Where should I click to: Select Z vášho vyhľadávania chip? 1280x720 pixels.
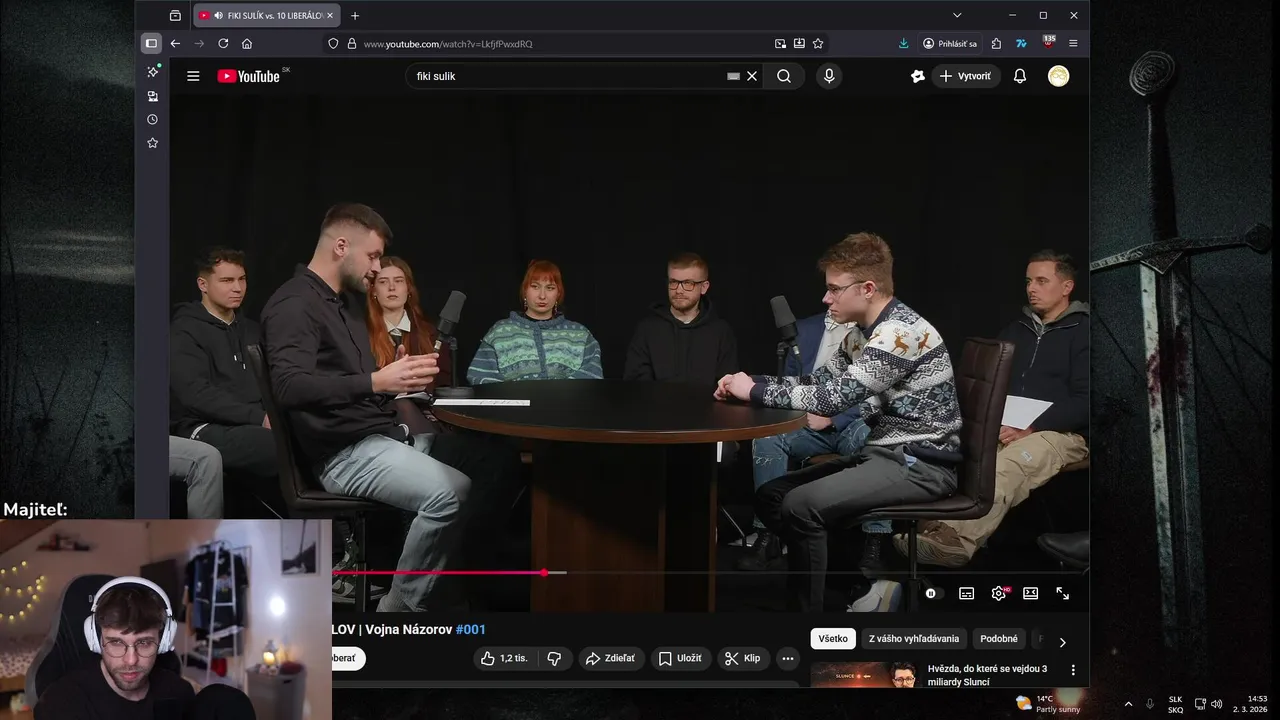point(914,639)
